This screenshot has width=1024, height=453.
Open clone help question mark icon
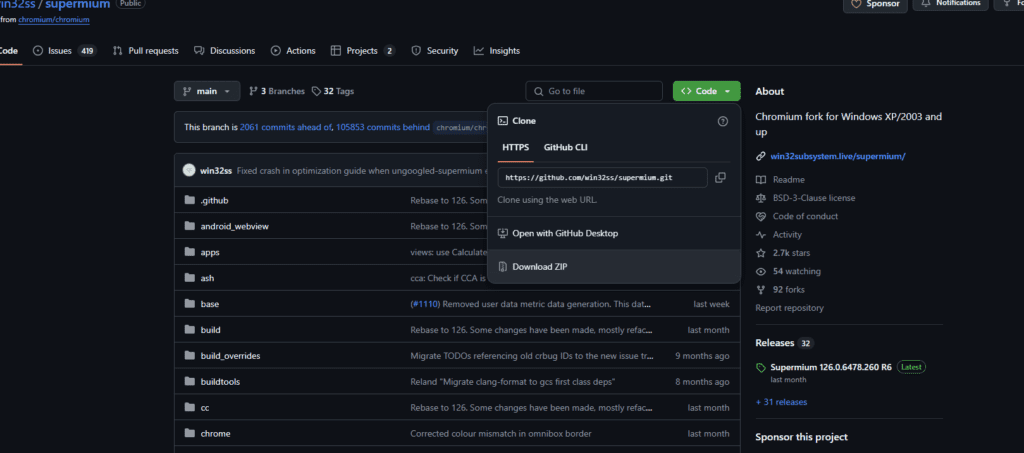click(x=722, y=121)
